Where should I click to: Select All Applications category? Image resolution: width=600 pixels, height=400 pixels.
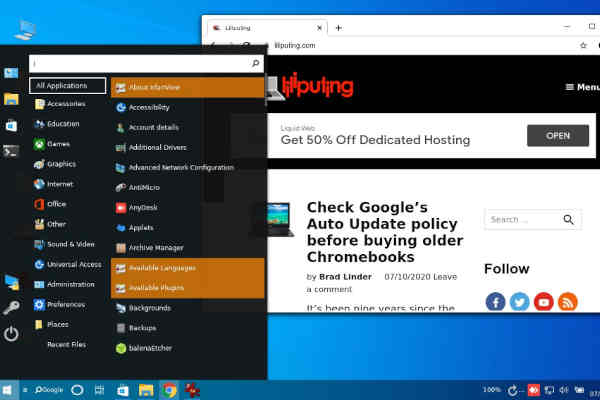tap(67, 86)
